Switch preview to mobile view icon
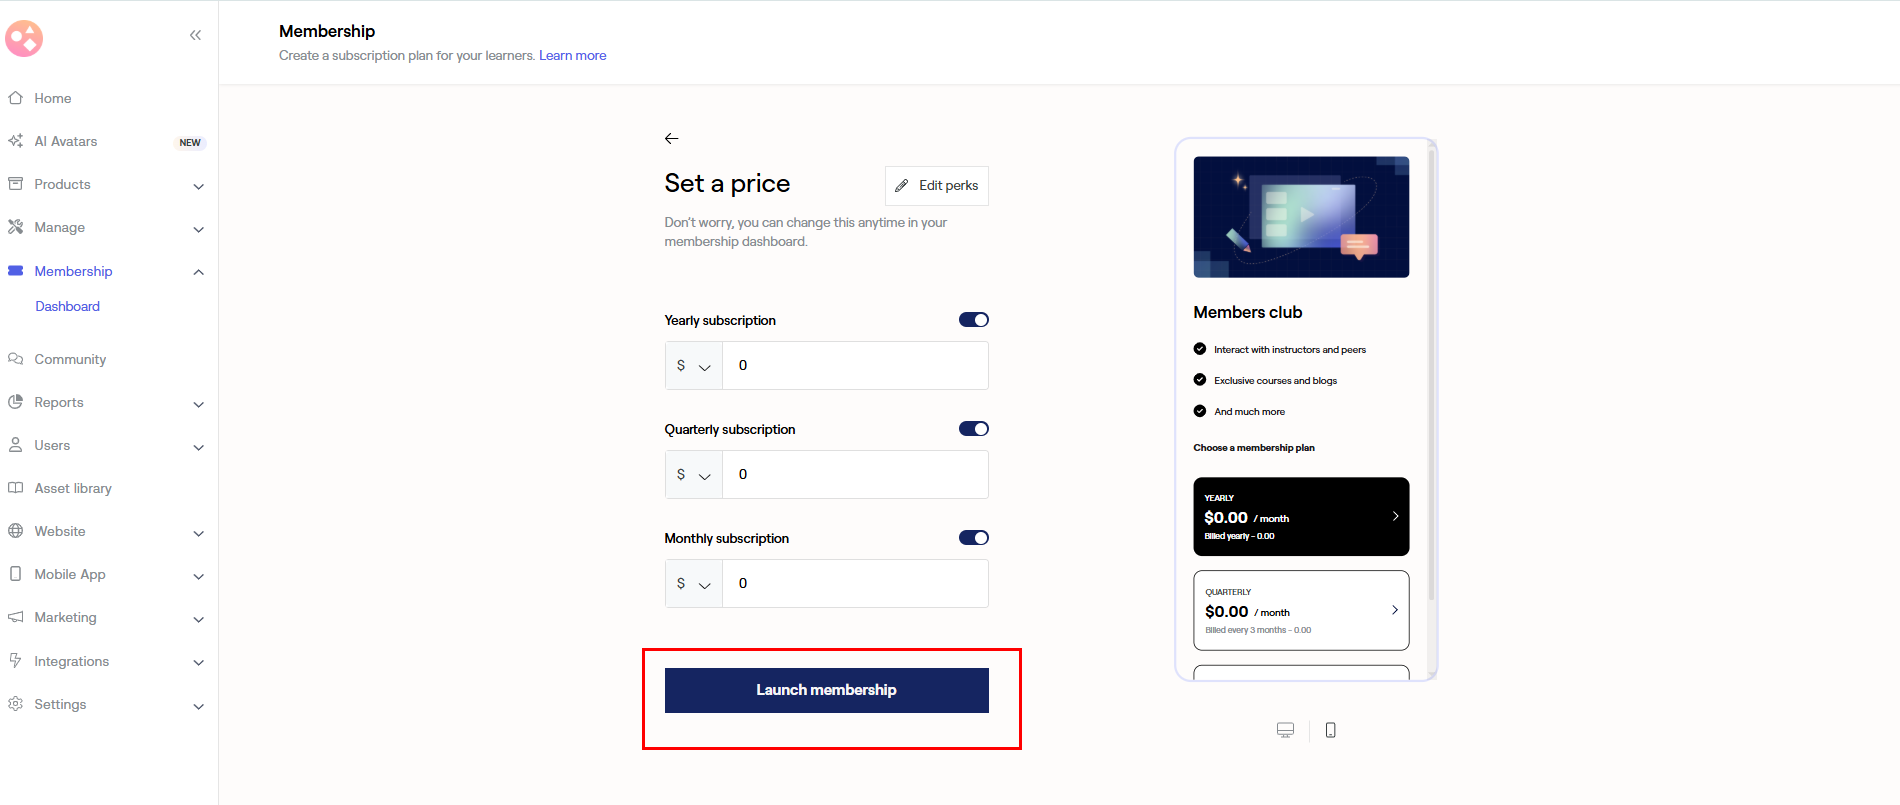This screenshot has width=1900, height=805. (1330, 730)
